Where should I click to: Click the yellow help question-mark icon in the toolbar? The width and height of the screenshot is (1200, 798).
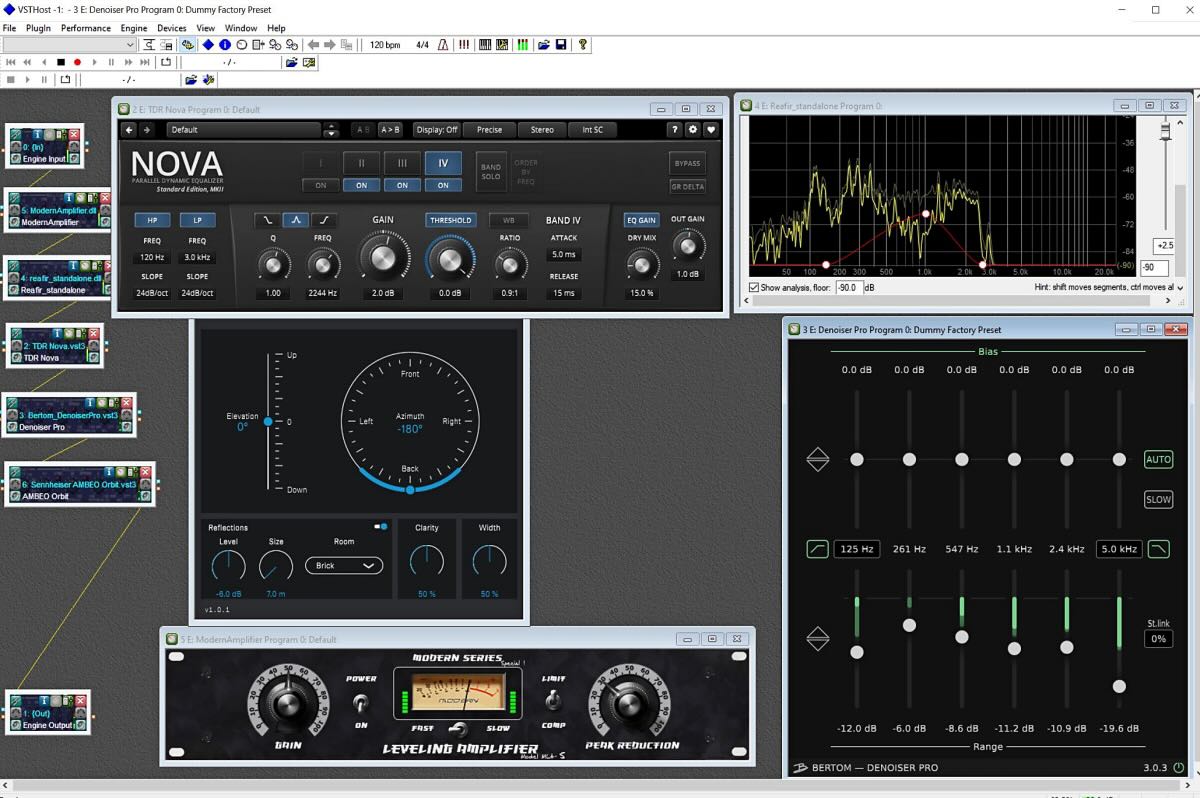[x=583, y=45]
